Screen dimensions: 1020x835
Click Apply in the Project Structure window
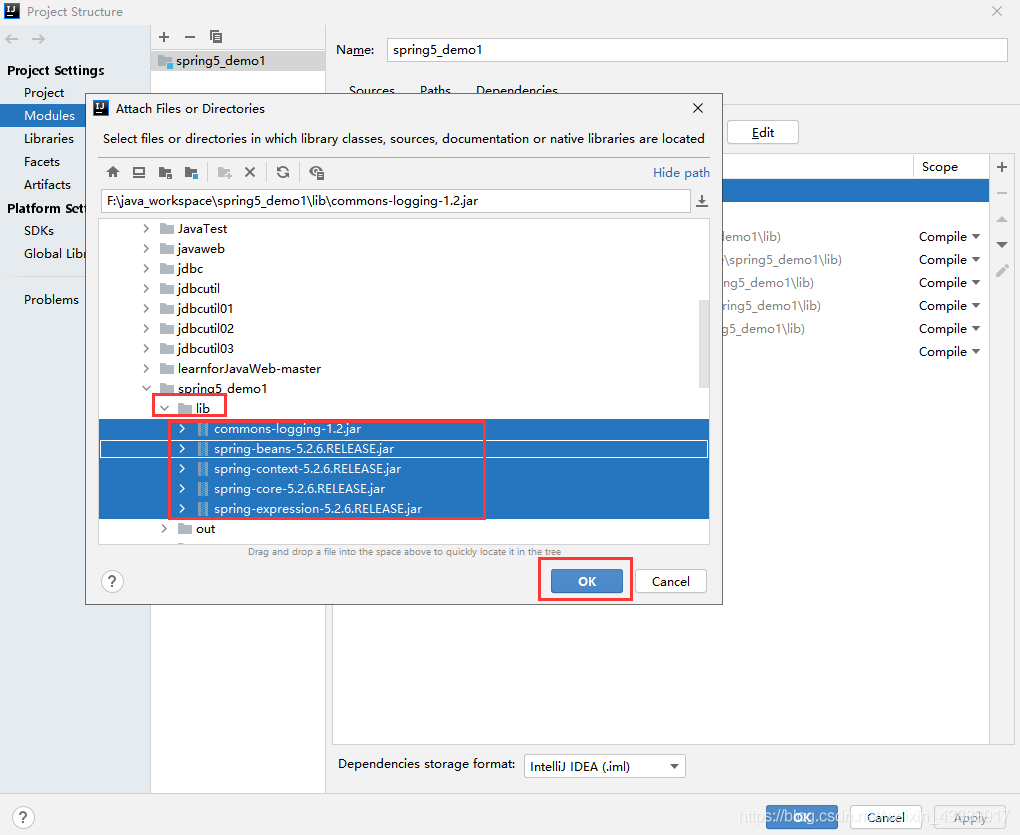pyautogui.click(x=970, y=817)
